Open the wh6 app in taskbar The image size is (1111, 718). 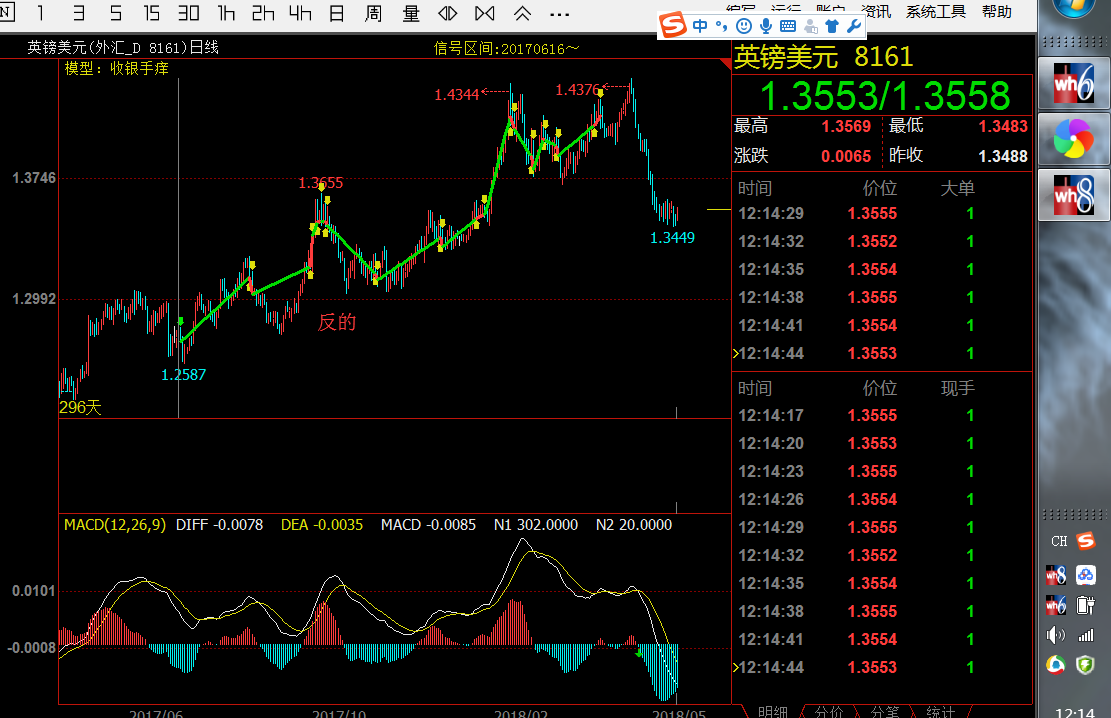tap(1074, 83)
